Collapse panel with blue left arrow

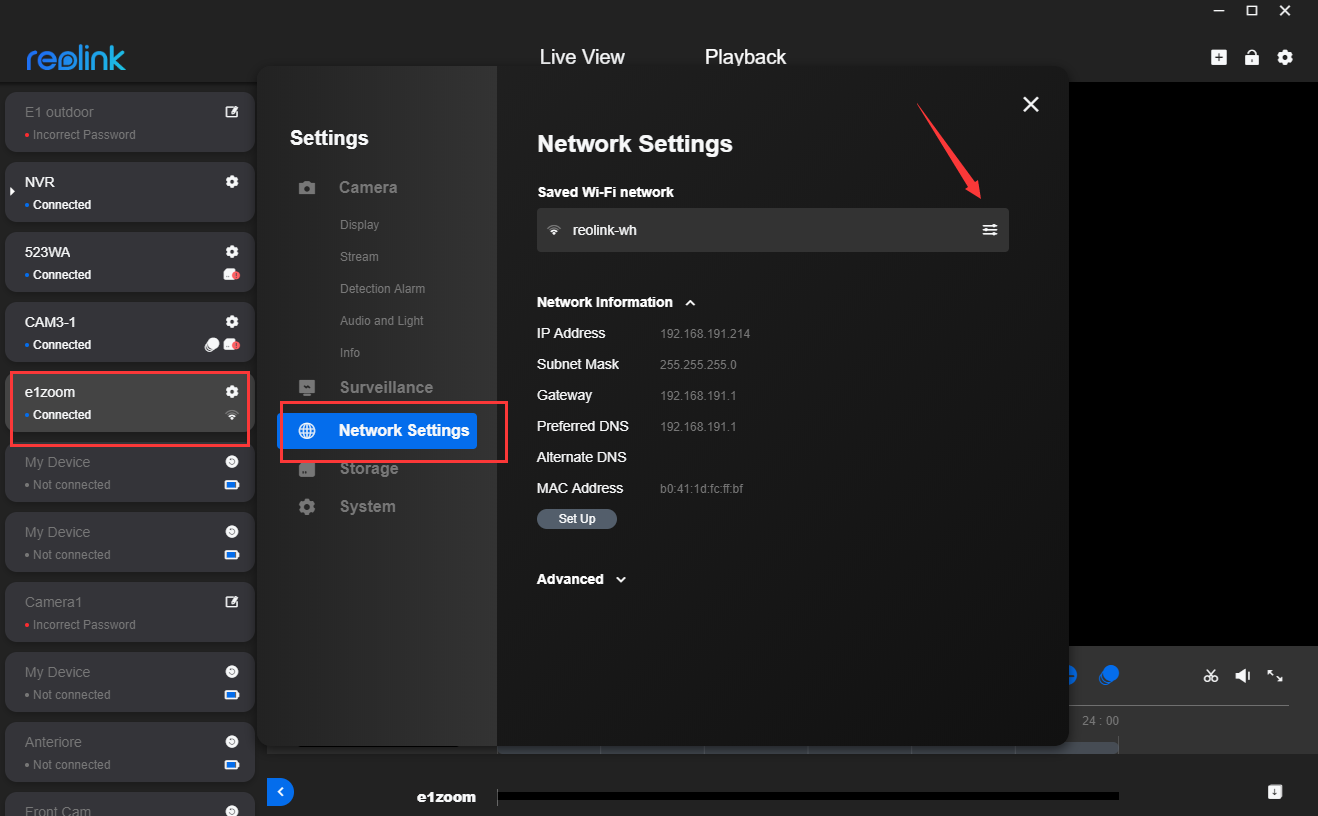click(280, 792)
